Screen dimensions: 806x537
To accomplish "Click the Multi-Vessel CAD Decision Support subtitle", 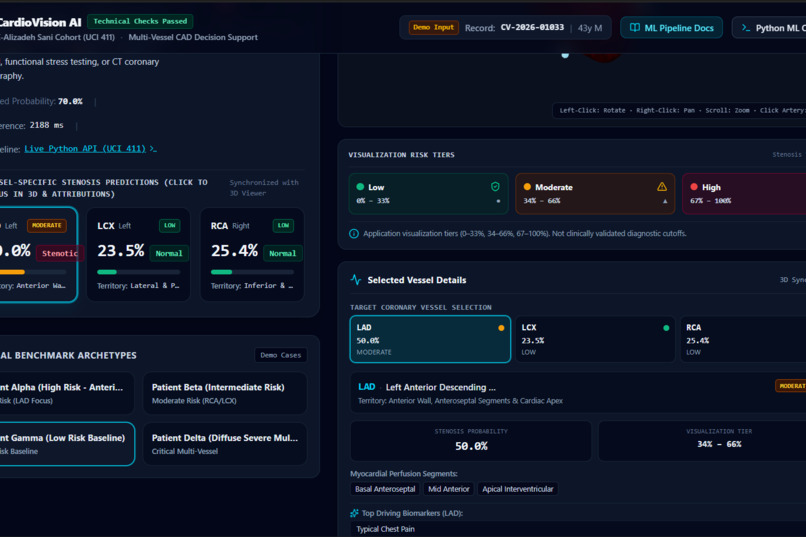I will click(193, 37).
